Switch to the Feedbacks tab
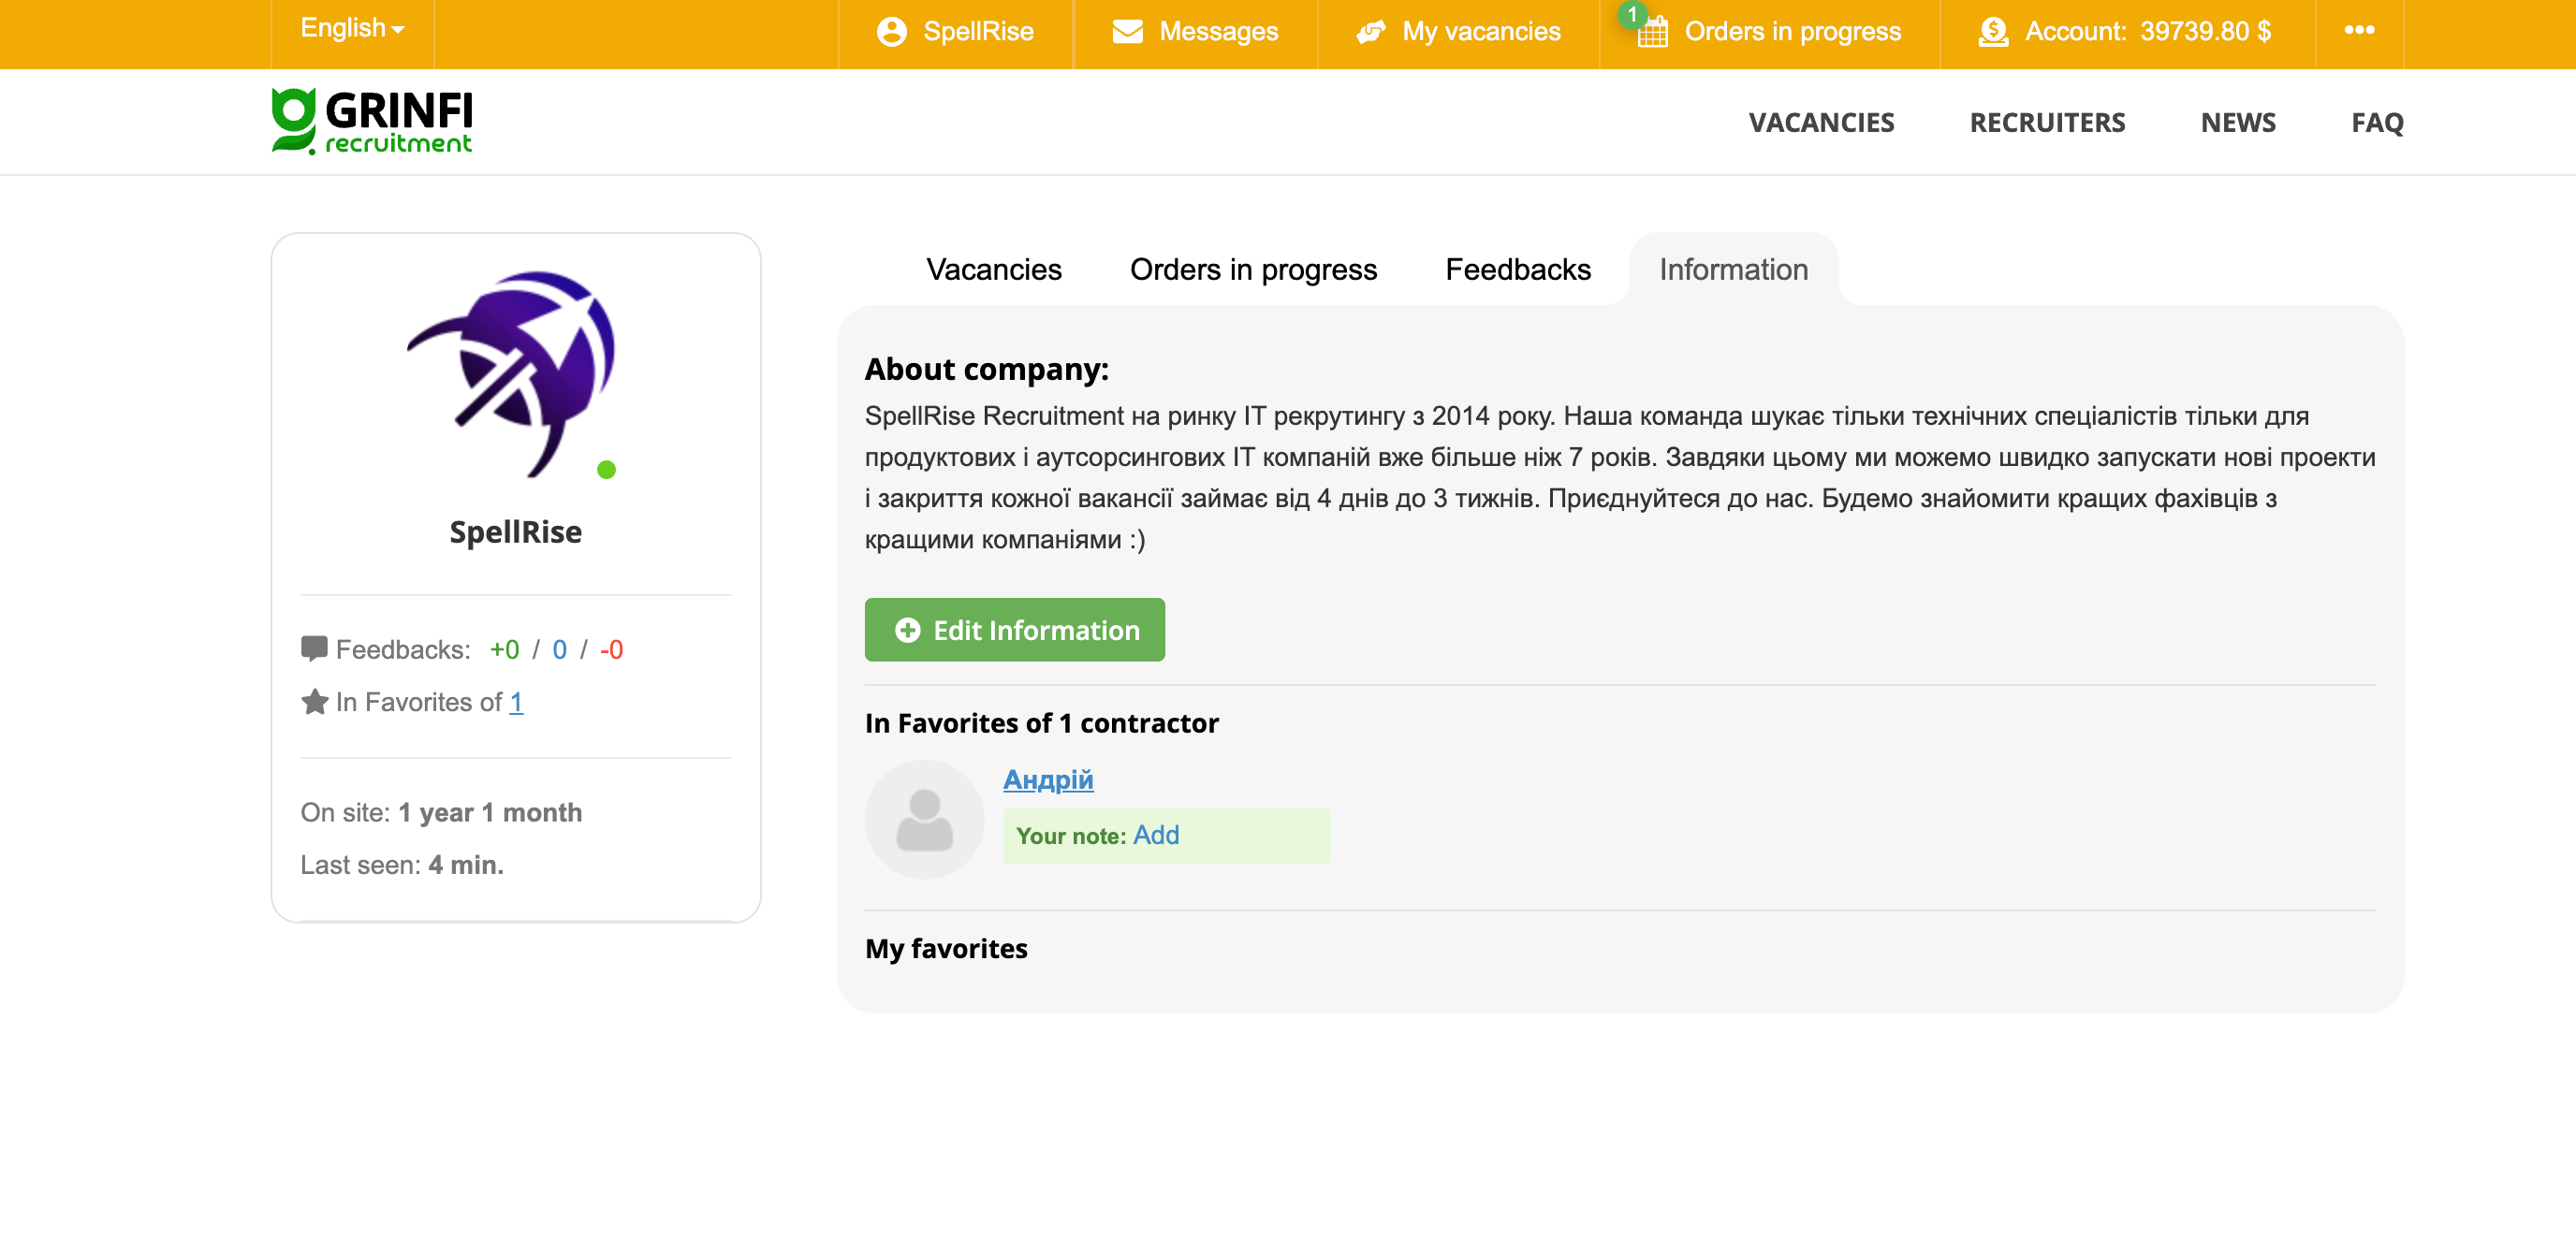This screenshot has width=2576, height=1237. tap(1517, 269)
